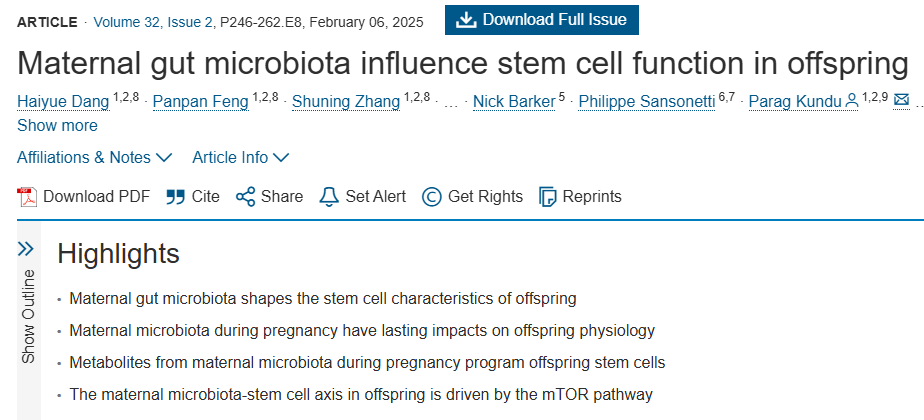Expand Affiliations & Notes dropdown
924x420 pixels.
pyautogui.click(x=94, y=157)
